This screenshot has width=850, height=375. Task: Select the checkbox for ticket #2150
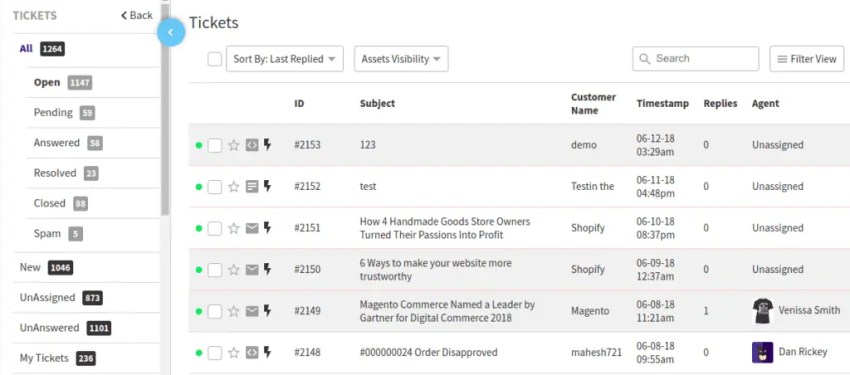[x=215, y=269]
